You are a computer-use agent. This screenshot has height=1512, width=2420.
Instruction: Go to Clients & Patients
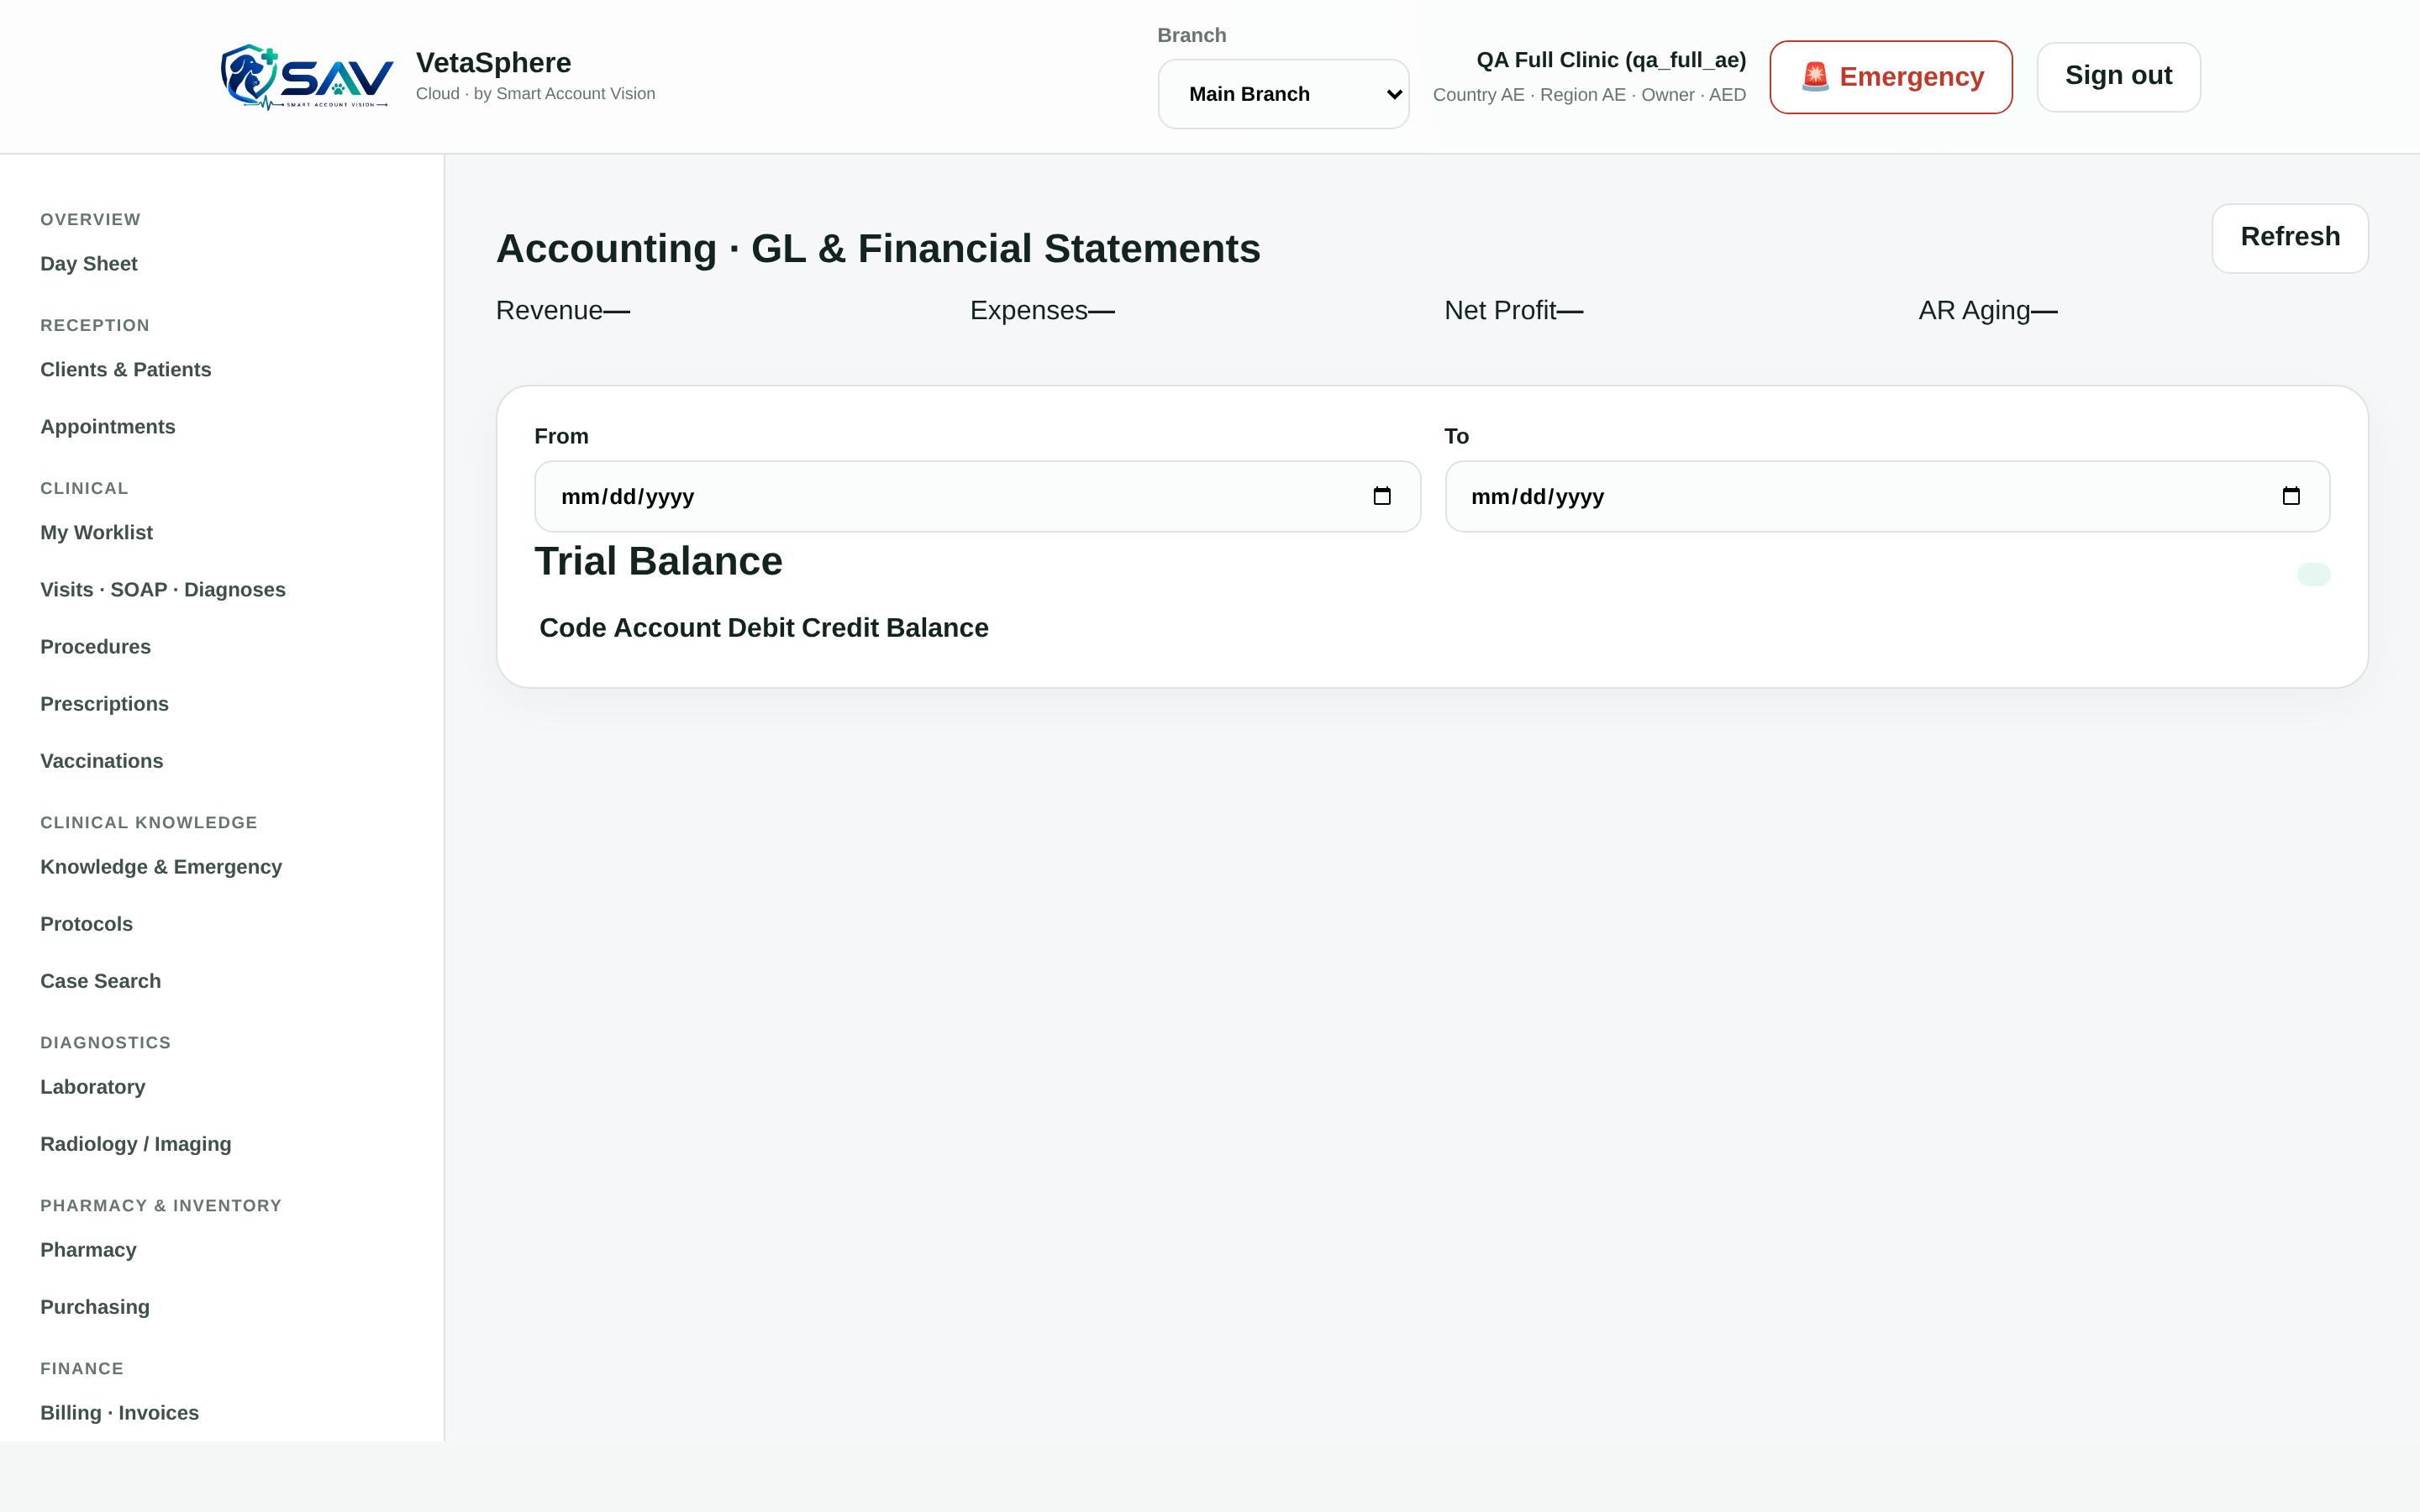click(x=126, y=370)
